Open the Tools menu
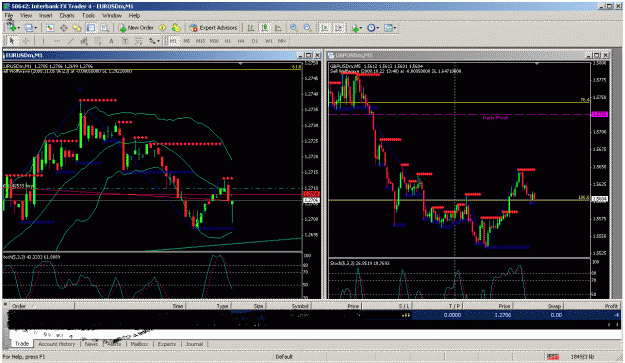The image size is (625, 363). [x=88, y=16]
